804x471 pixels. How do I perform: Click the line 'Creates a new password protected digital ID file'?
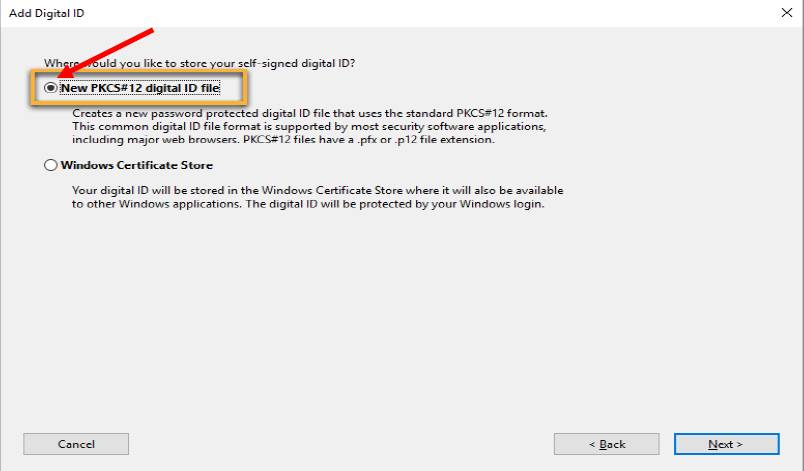point(310,113)
